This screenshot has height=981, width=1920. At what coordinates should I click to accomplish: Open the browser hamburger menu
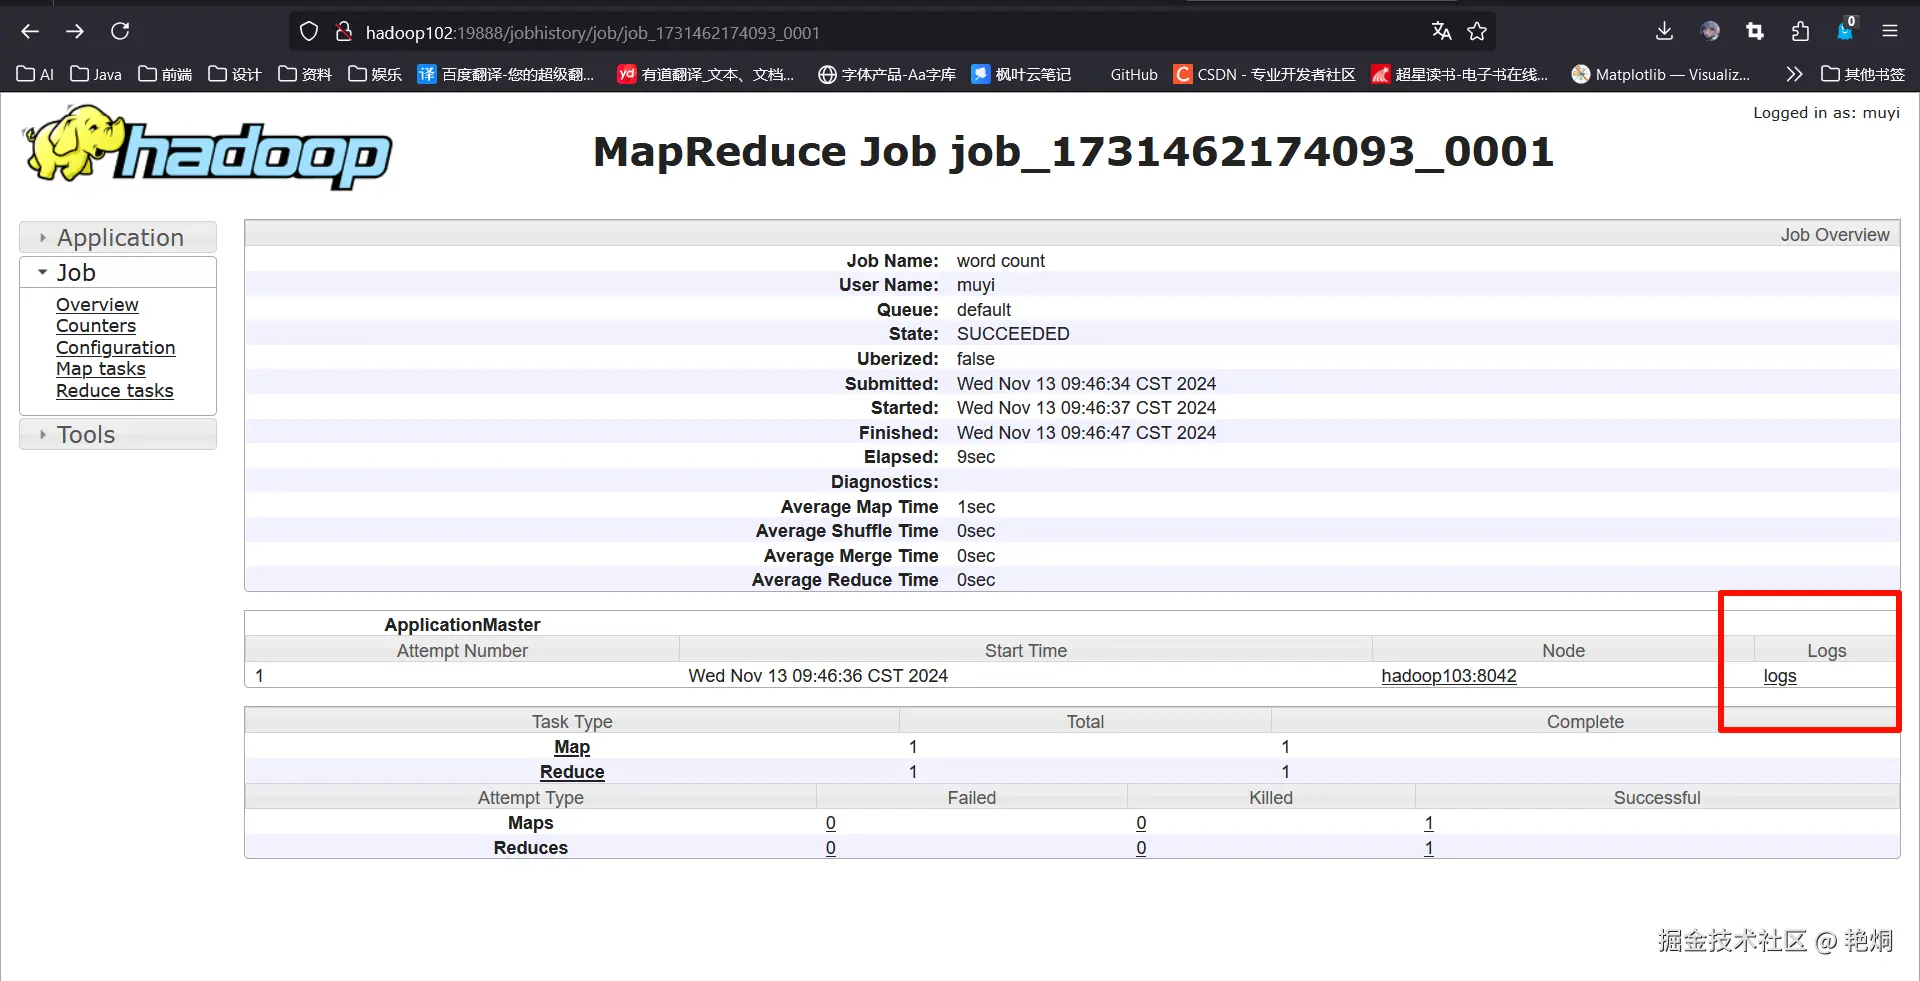coord(1889,32)
